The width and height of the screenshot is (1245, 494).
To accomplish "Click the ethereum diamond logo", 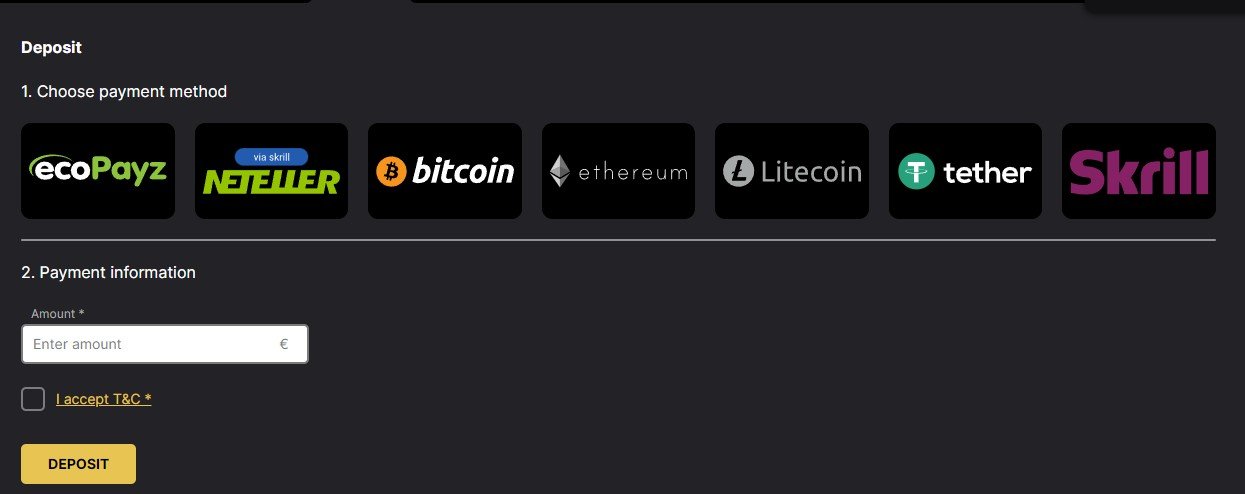I will click(x=560, y=172).
